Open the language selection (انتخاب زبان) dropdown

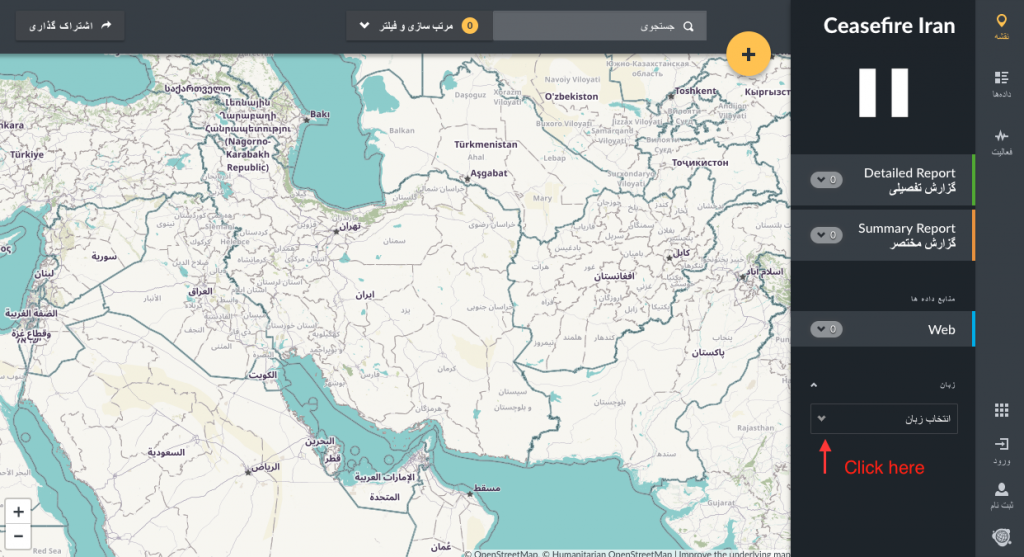click(884, 418)
